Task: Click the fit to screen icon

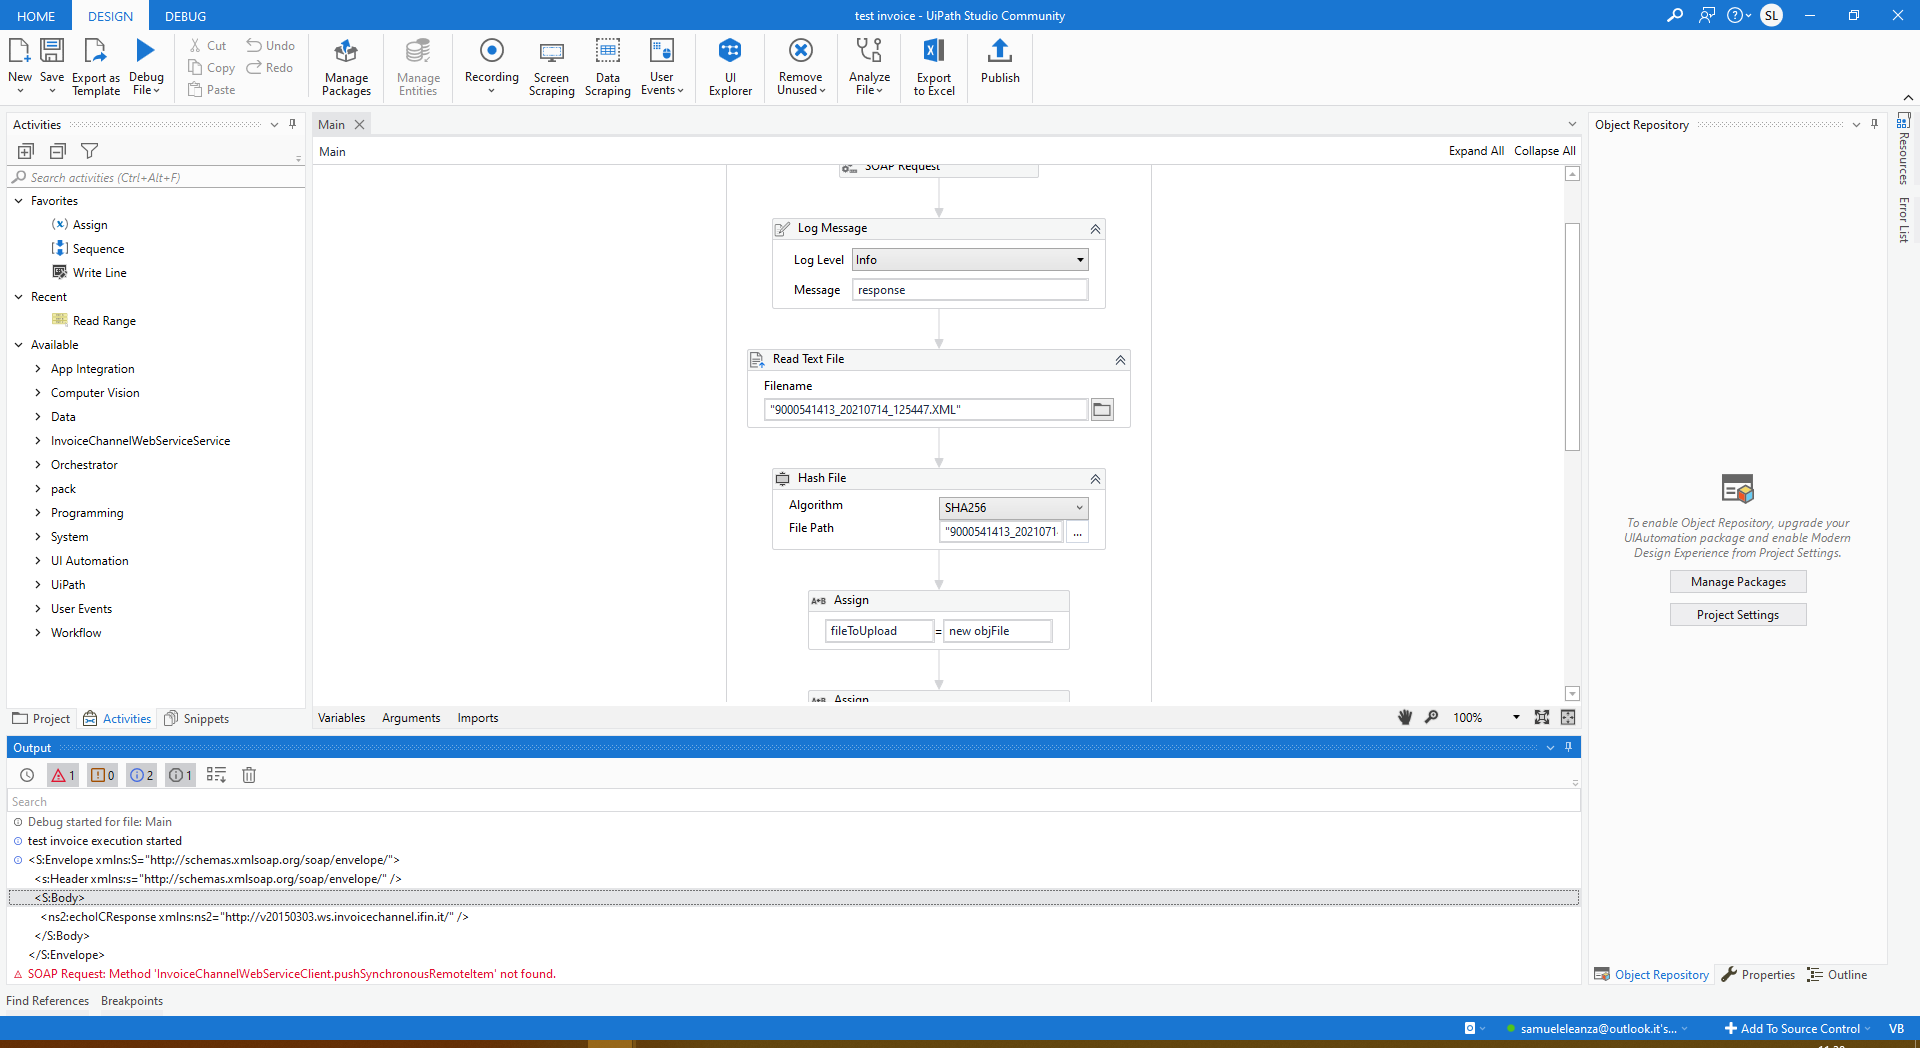Action: (x=1541, y=717)
